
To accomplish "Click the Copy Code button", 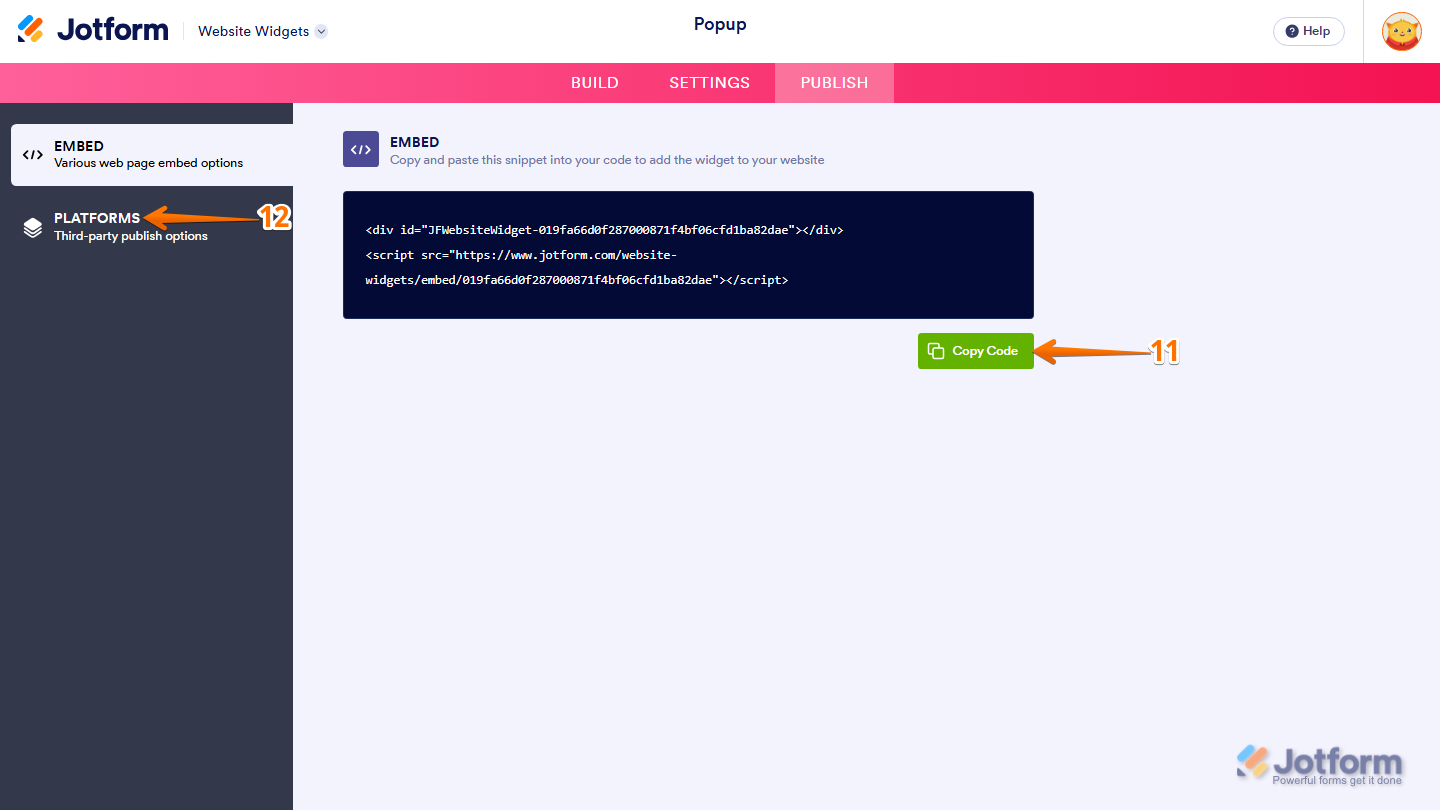I will (x=975, y=351).
